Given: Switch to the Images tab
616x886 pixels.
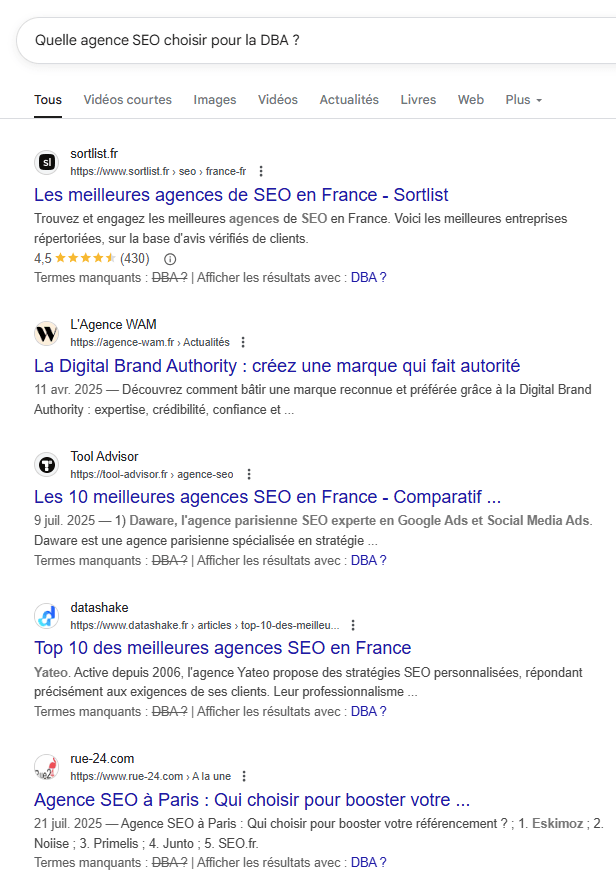Looking at the screenshot, I should click(x=215, y=100).
